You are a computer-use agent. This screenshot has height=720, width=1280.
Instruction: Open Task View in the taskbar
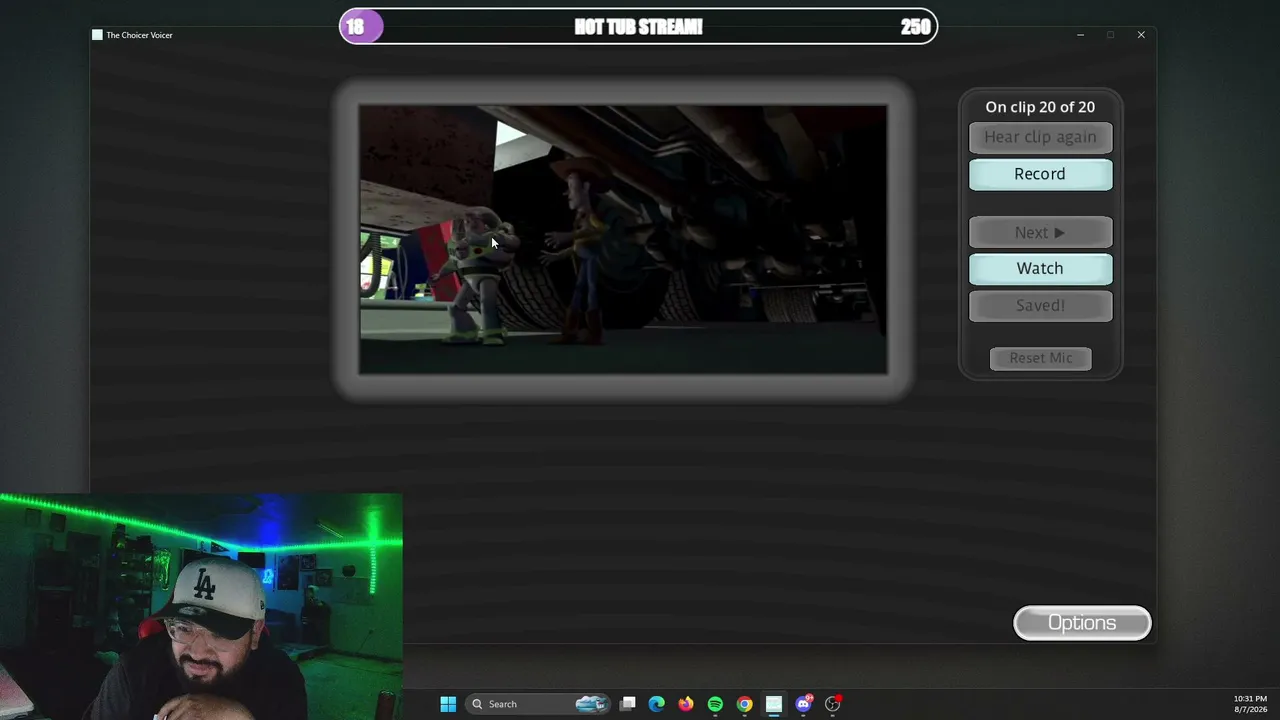[627, 704]
